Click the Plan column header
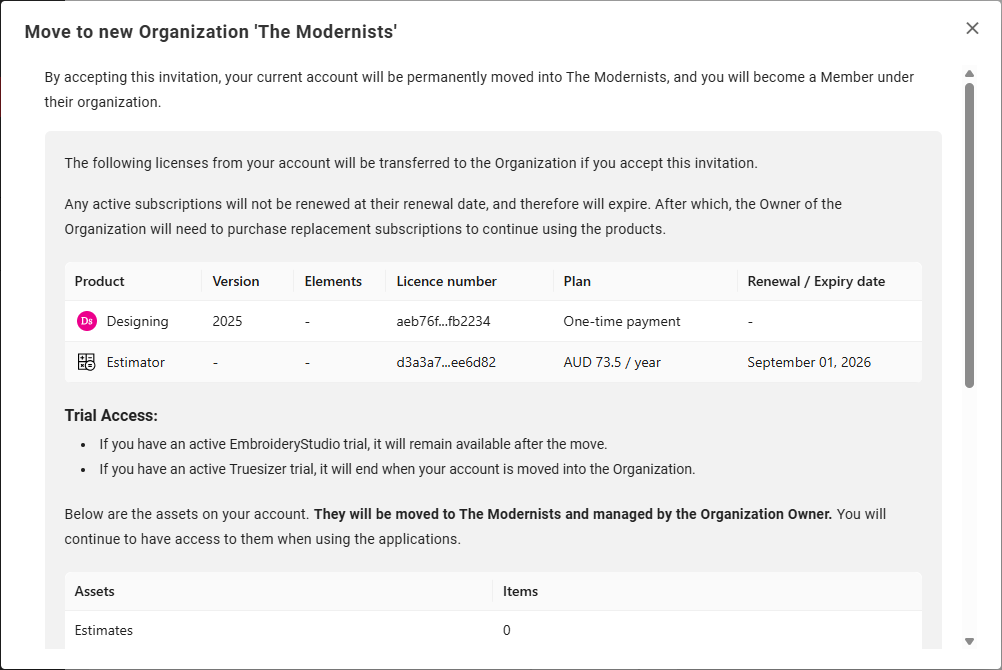This screenshot has width=1002, height=670. pyautogui.click(x=577, y=282)
